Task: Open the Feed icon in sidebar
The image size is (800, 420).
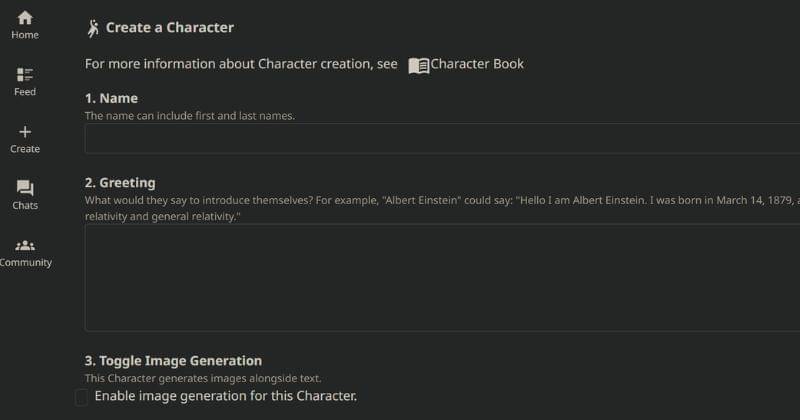Action: [x=25, y=75]
